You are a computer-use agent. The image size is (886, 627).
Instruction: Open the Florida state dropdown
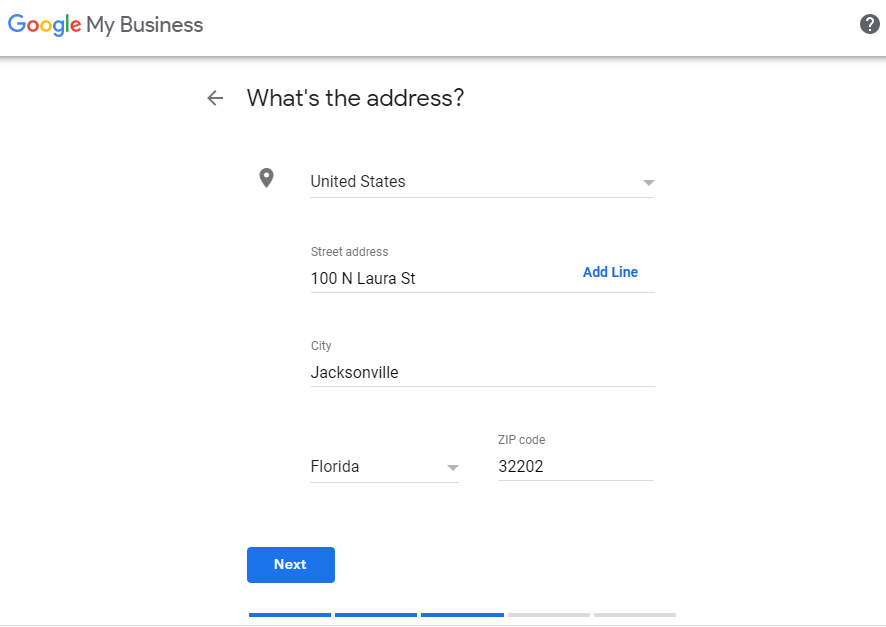click(384, 467)
